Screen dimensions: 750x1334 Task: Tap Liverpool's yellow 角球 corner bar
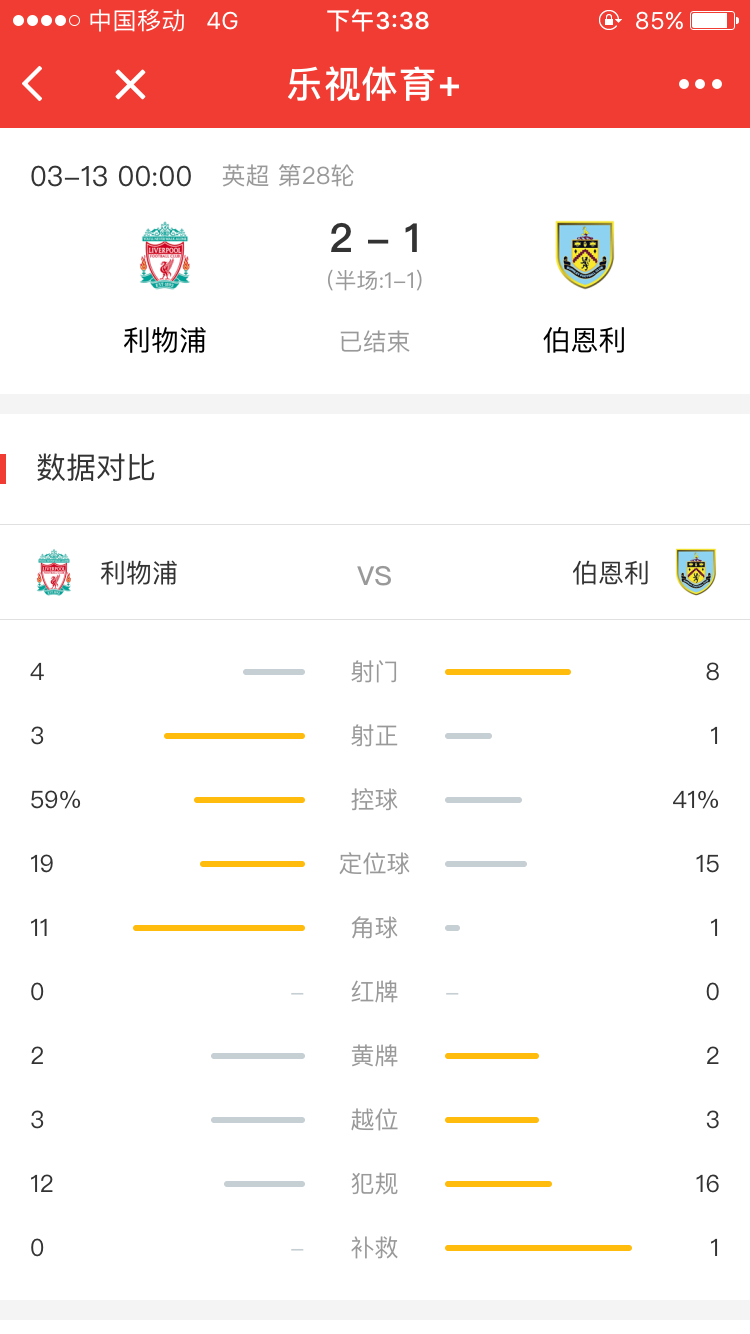218,928
